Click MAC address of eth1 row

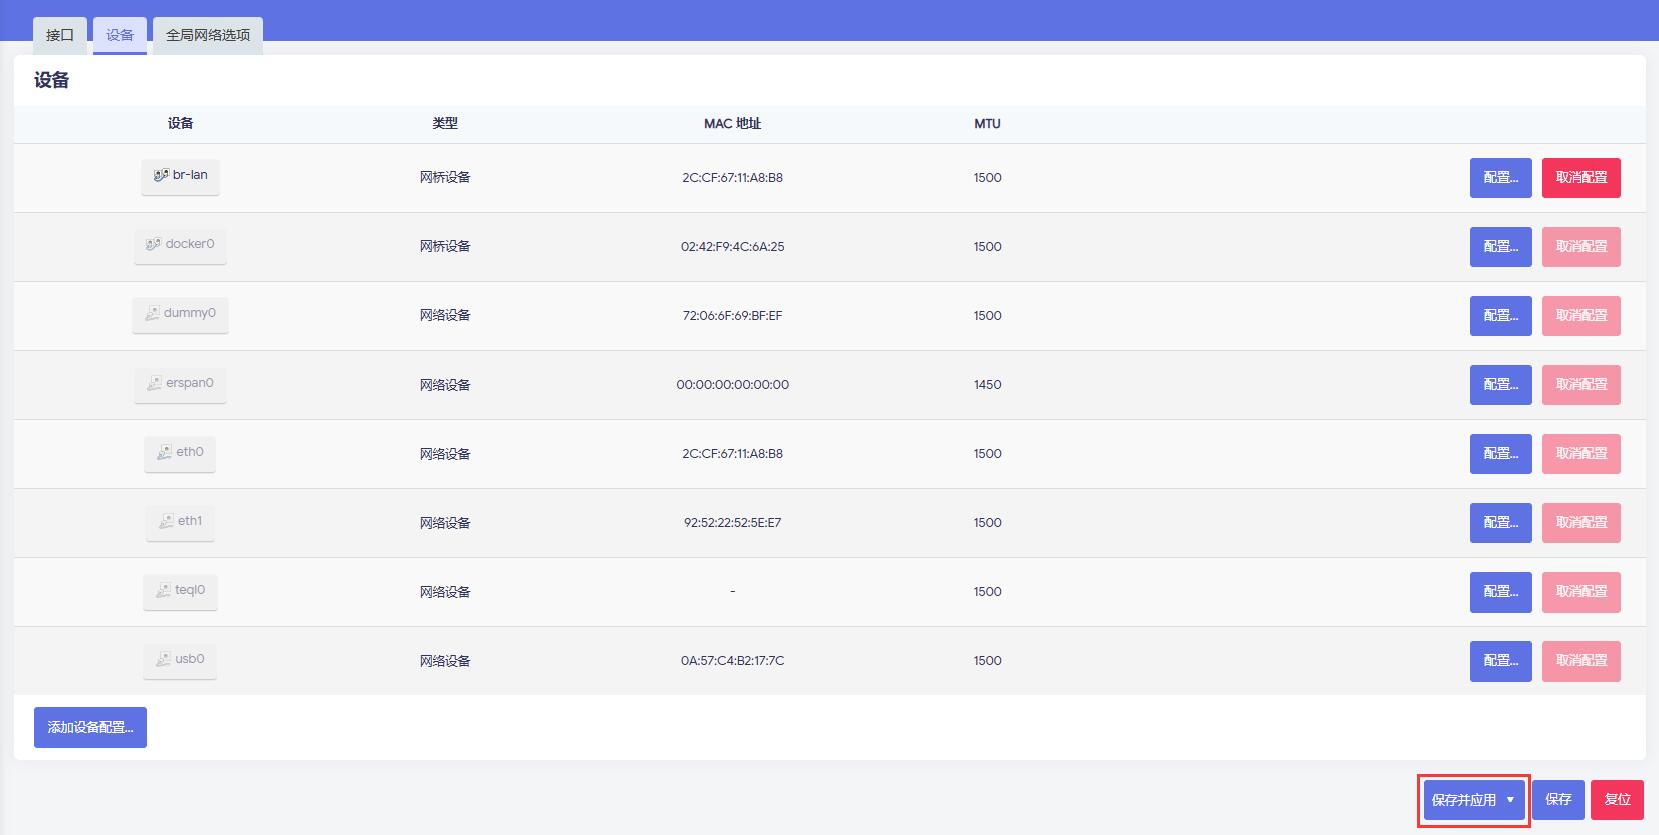click(x=732, y=523)
